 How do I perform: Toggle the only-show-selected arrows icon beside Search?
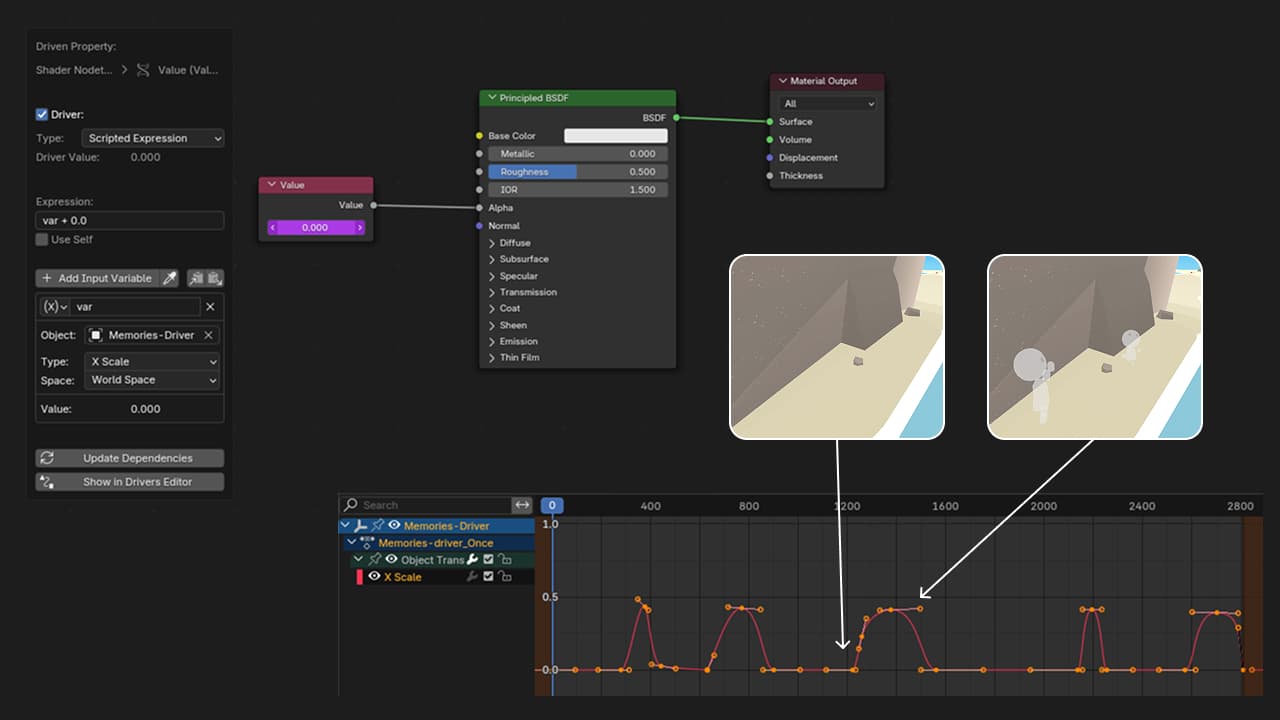point(522,505)
